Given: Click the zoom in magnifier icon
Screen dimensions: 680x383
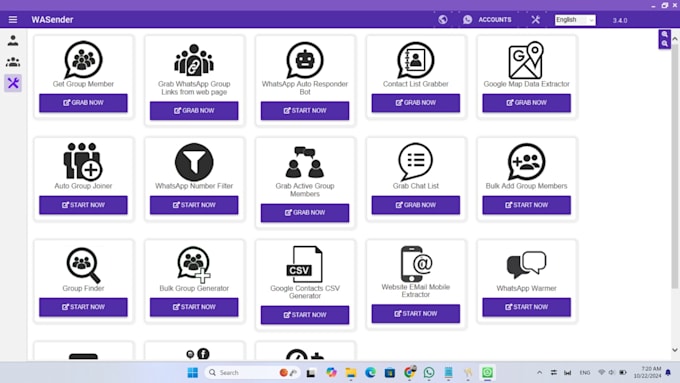Looking at the screenshot, I should pyautogui.click(x=664, y=34).
